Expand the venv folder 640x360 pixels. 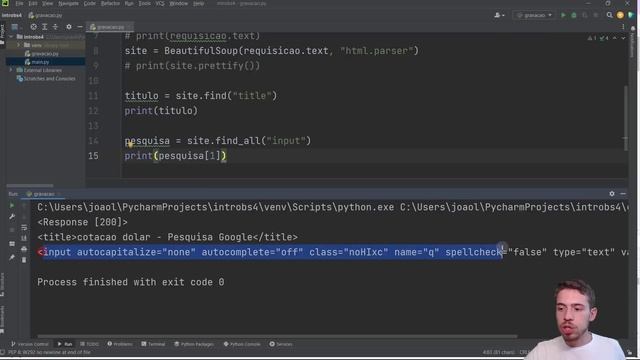pos(18,45)
